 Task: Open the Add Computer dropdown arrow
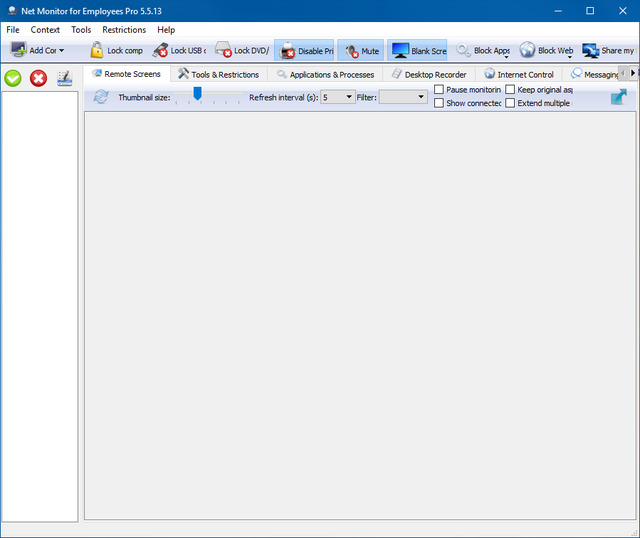[x=61, y=51]
